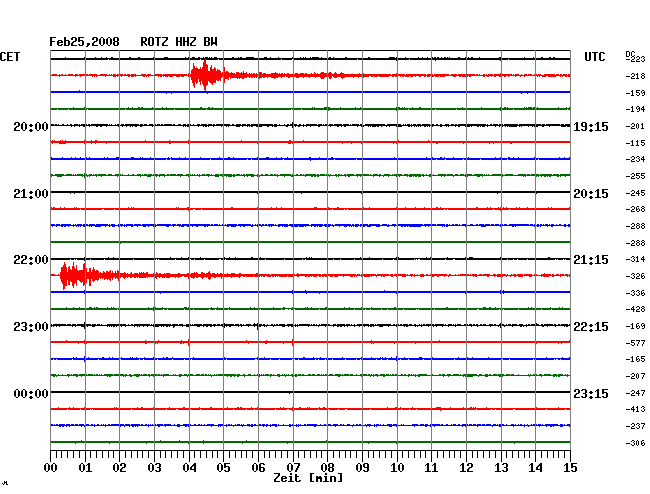Click the CET time label 20:00

tap(31, 127)
